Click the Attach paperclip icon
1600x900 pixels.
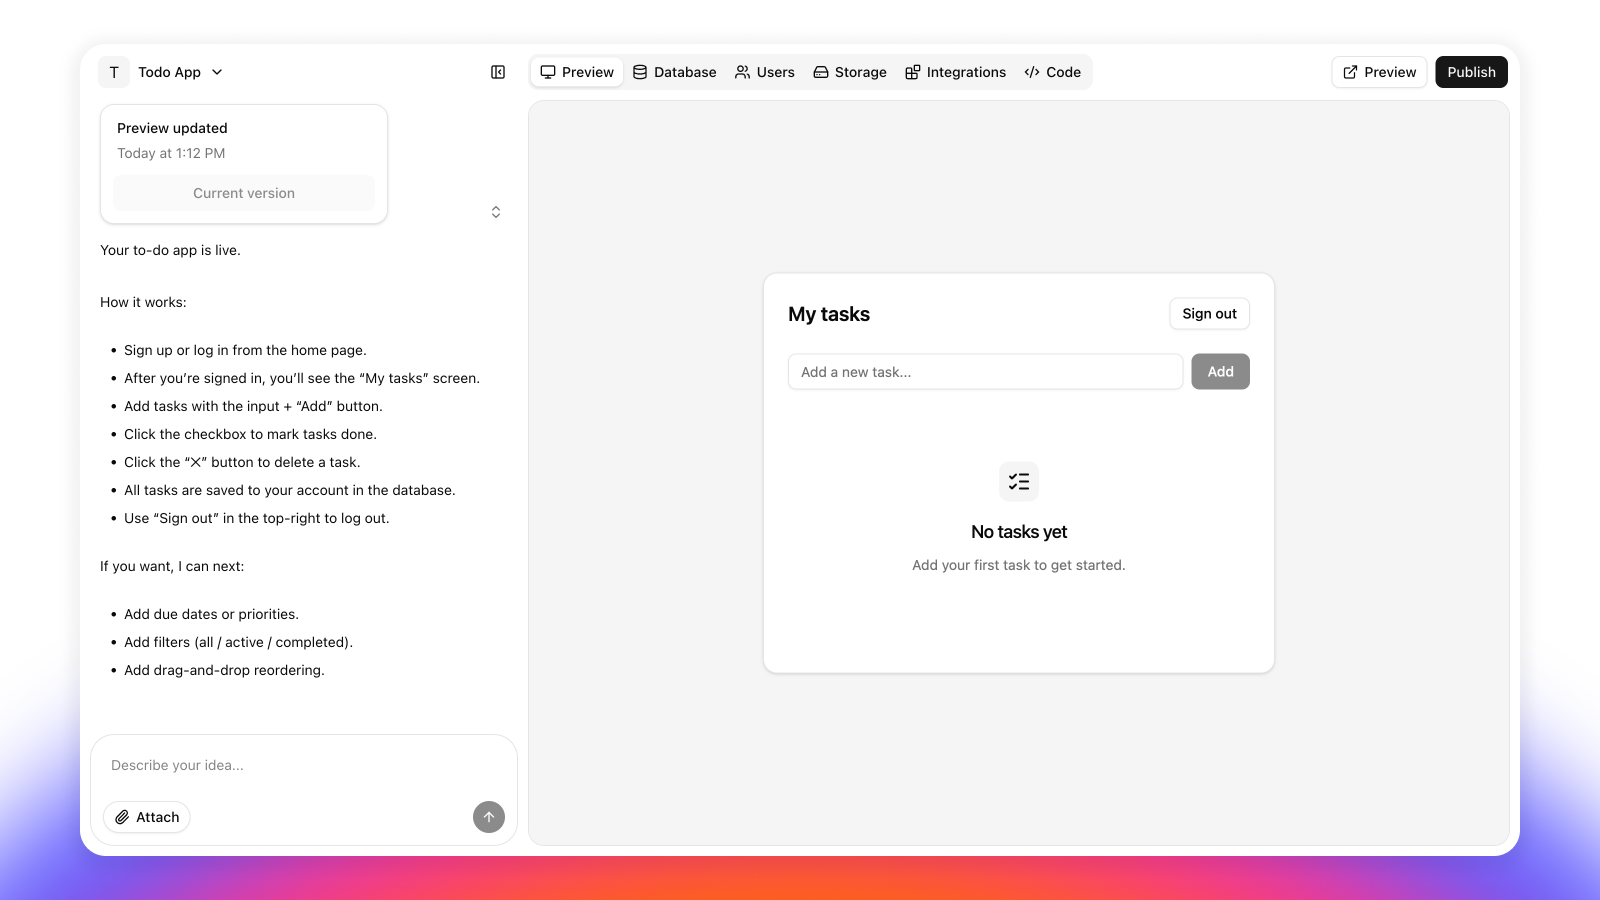(x=123, y=816)
